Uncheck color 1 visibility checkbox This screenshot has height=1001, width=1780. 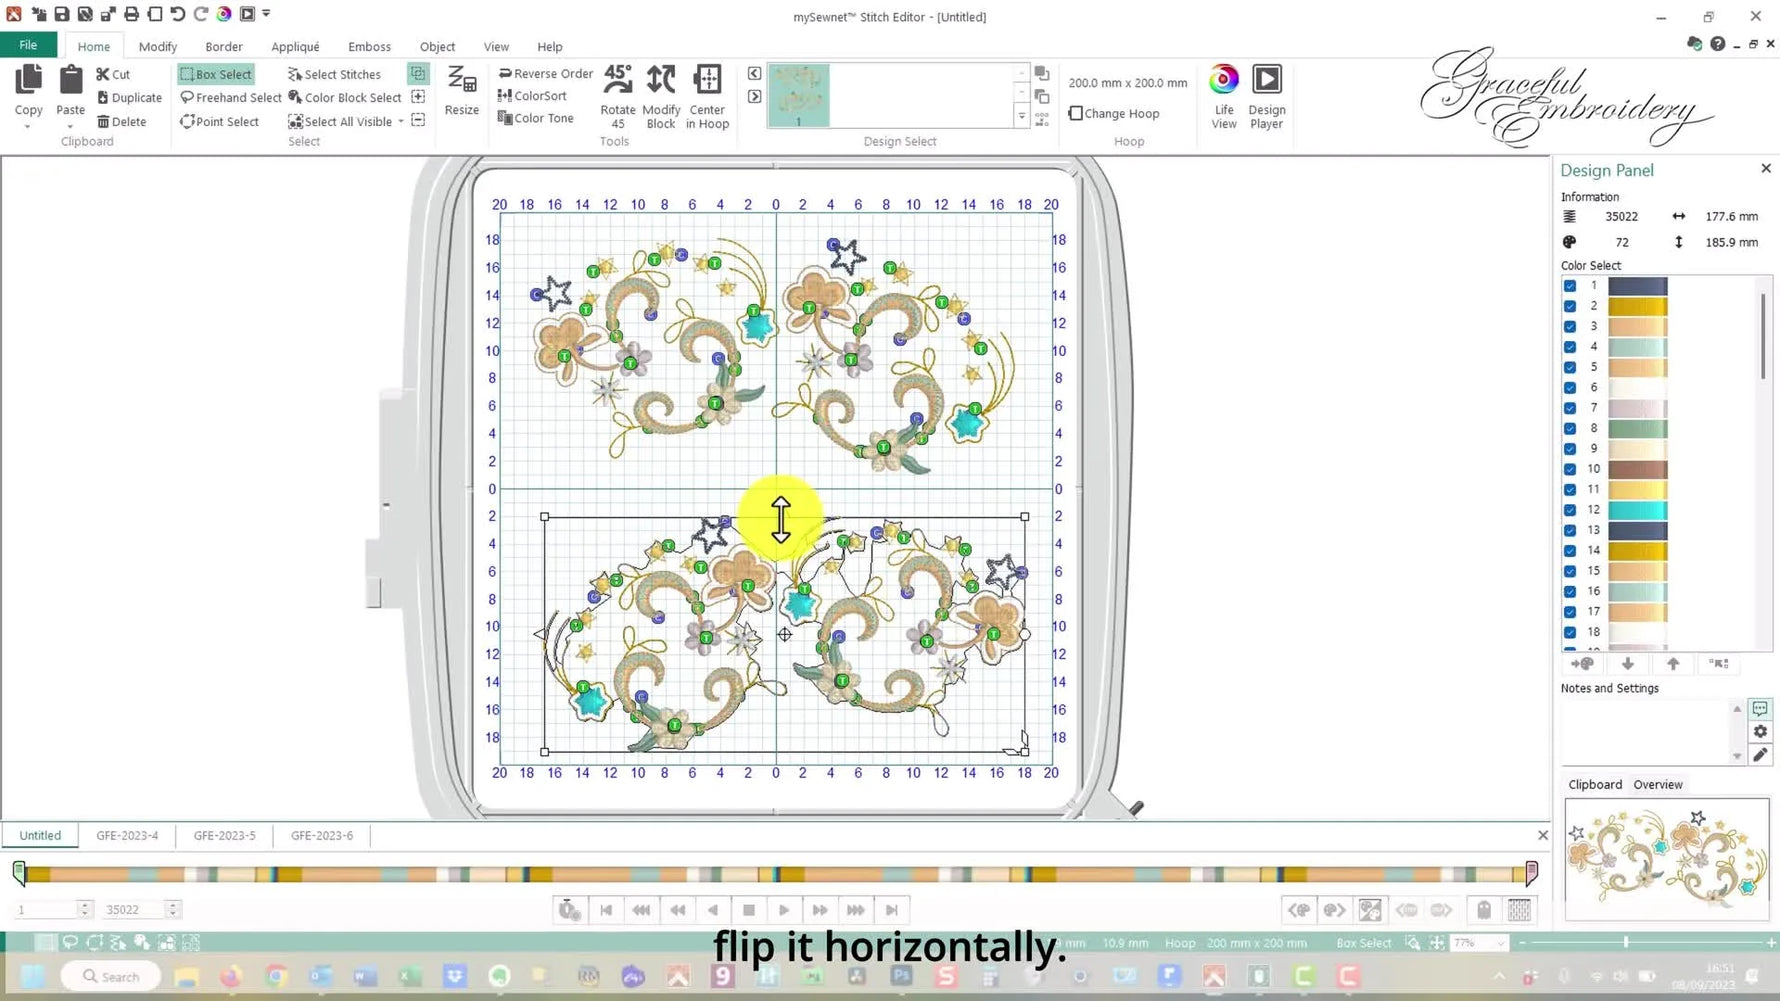pyautogui.click(x=1570, y=286)
